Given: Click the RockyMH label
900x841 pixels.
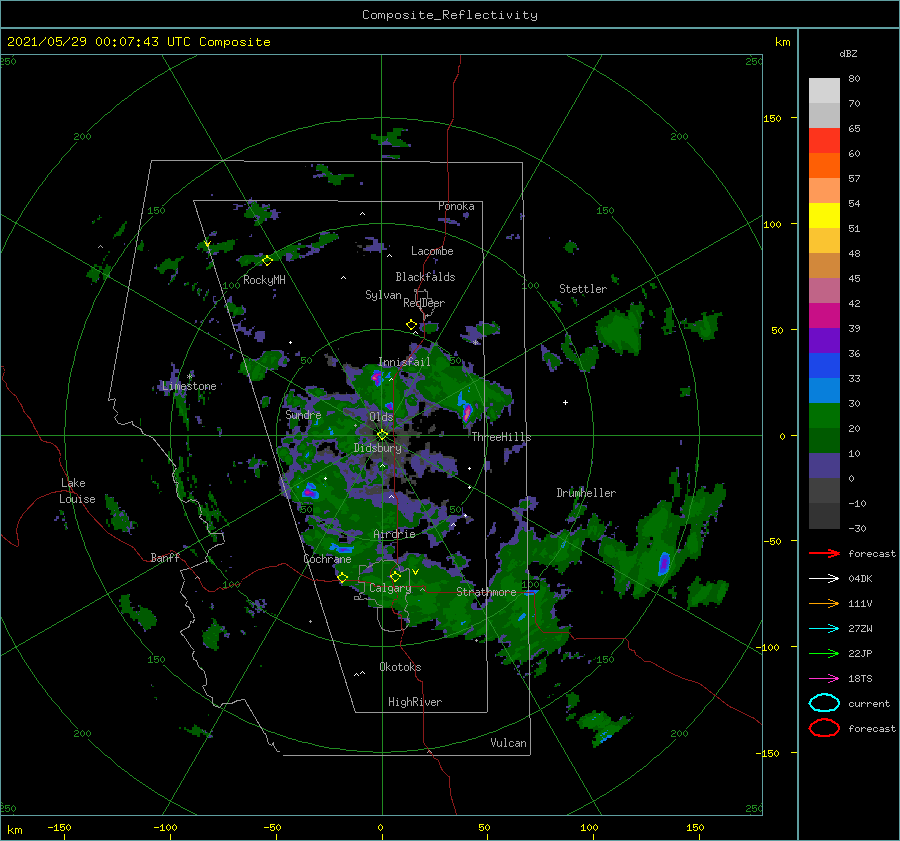Looking at the screenshot, I should 264,280.
